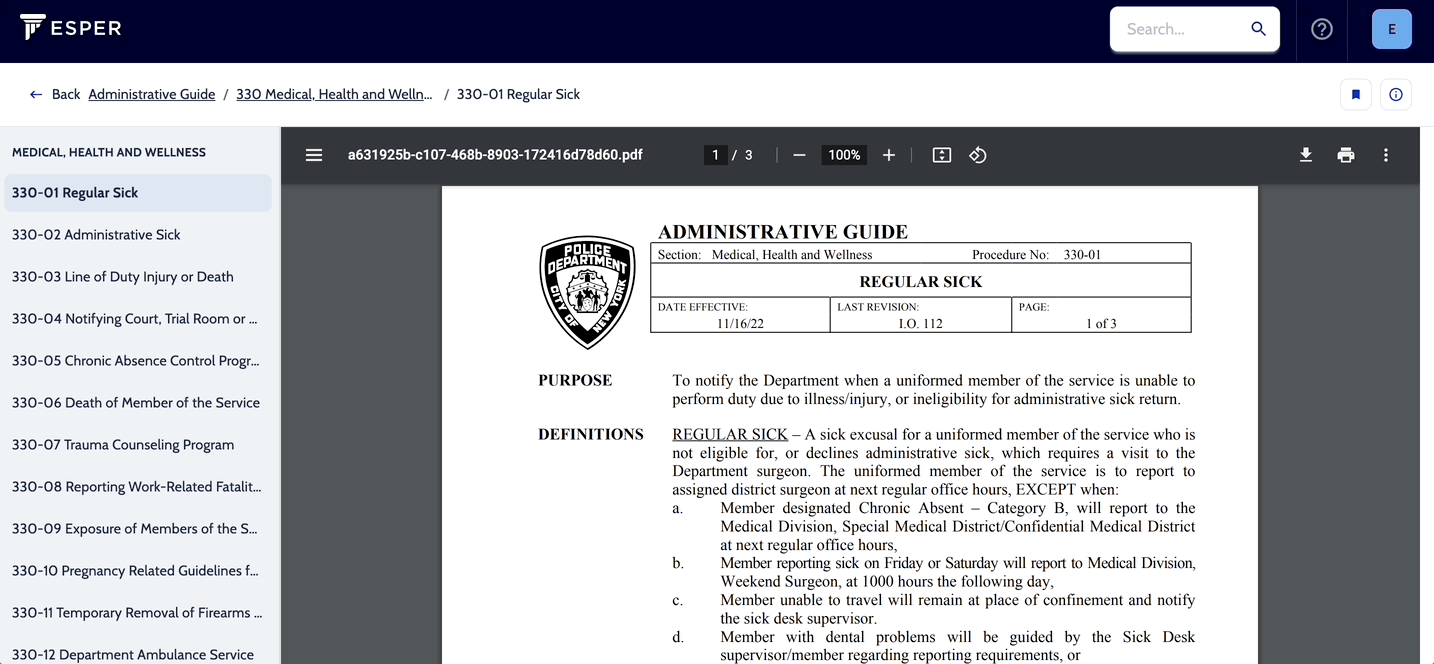The height and width of the screenshot is (664, 1434).
Task: Show document info panel
Action: 1396,95
